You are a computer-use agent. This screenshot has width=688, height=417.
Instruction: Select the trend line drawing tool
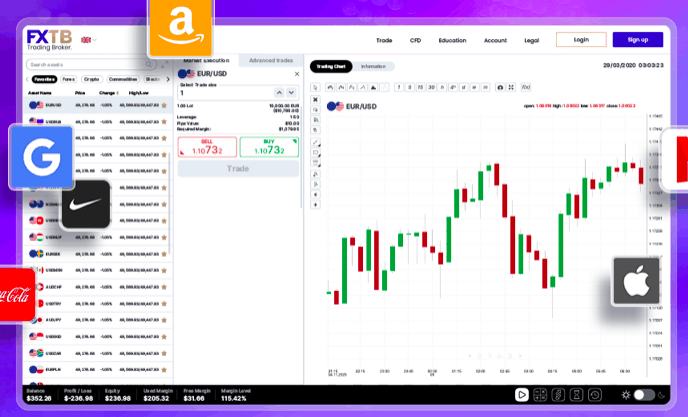click(x=315, y=142)
